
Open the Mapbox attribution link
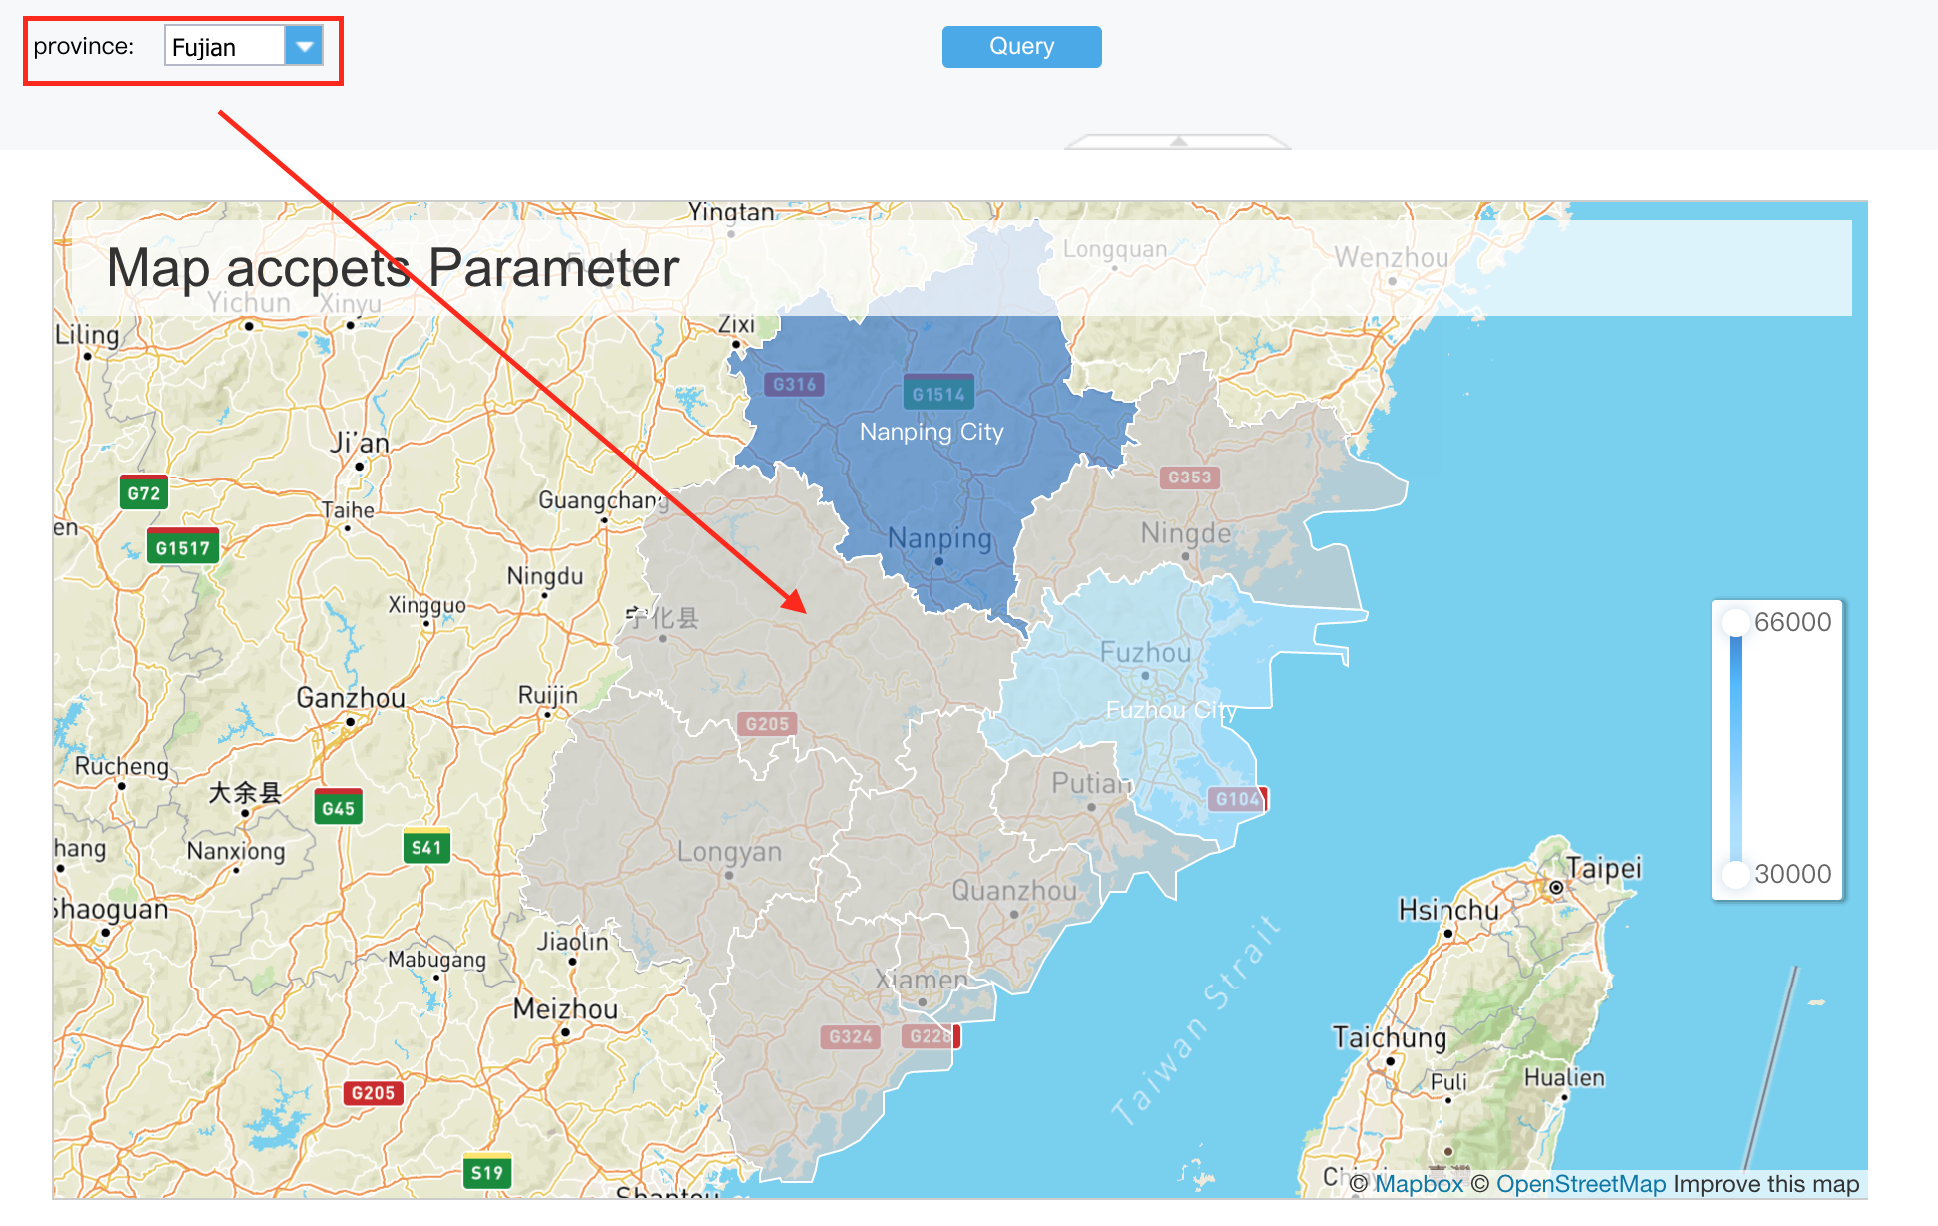tap(1421, 1184)
